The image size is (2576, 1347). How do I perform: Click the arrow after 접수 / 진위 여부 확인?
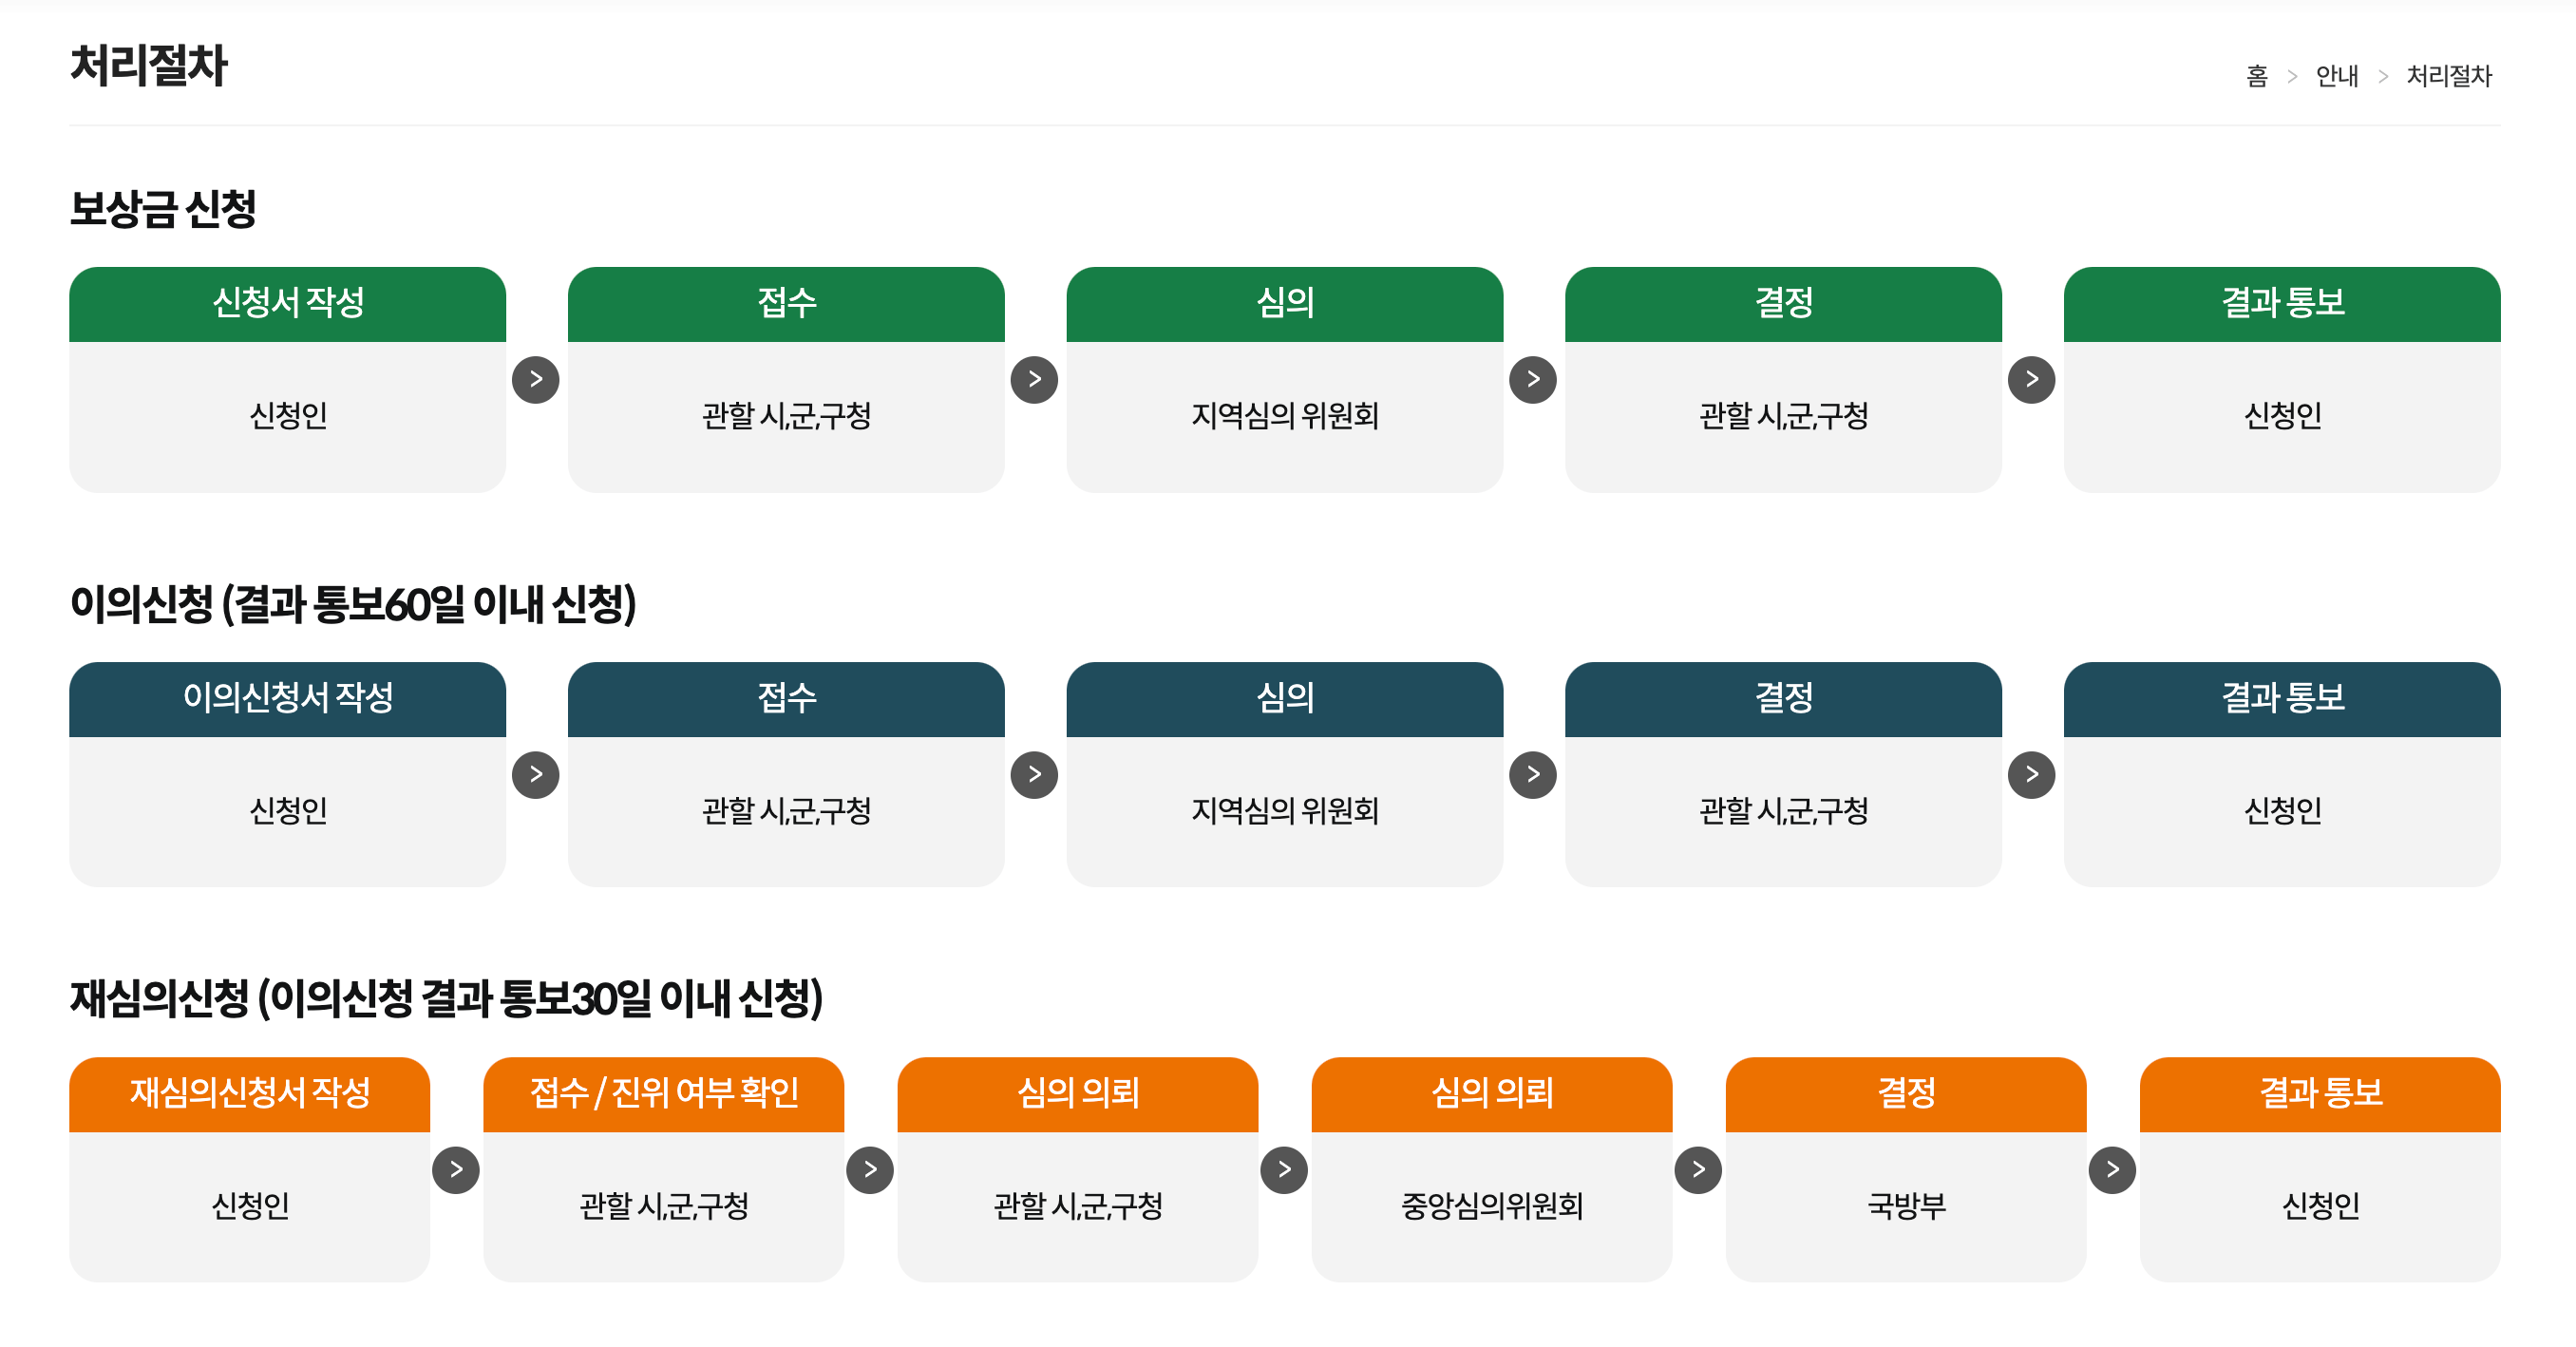pyautogui.click(x=870, y=1168)
